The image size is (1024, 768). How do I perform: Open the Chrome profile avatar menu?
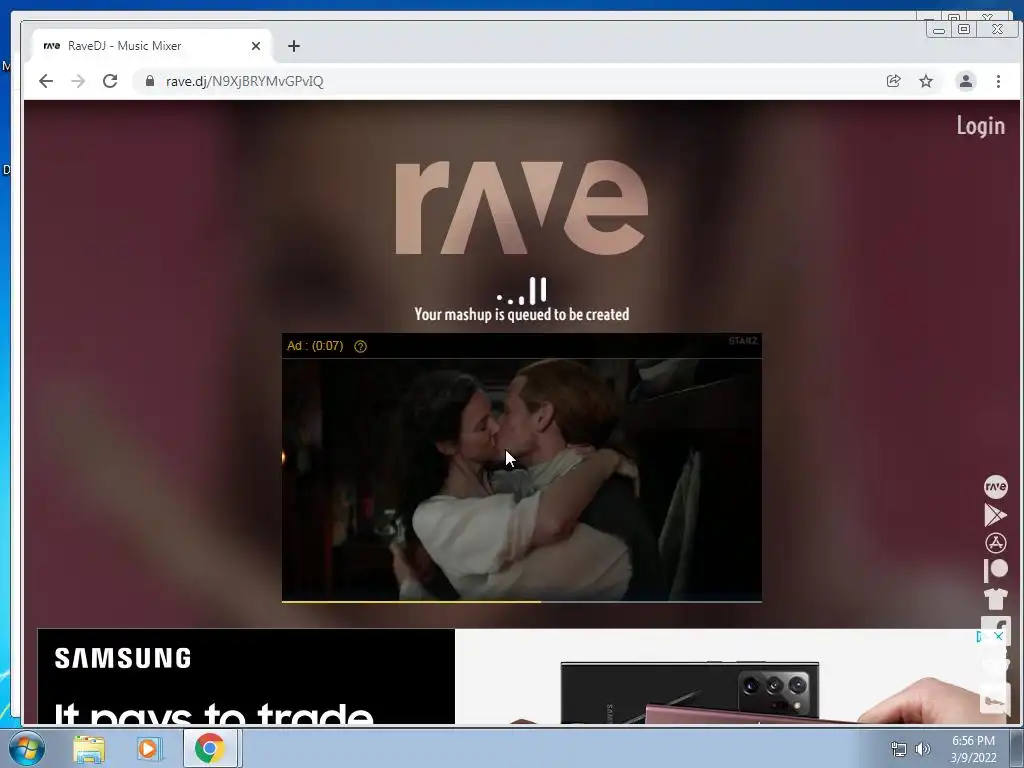point(966,81)
